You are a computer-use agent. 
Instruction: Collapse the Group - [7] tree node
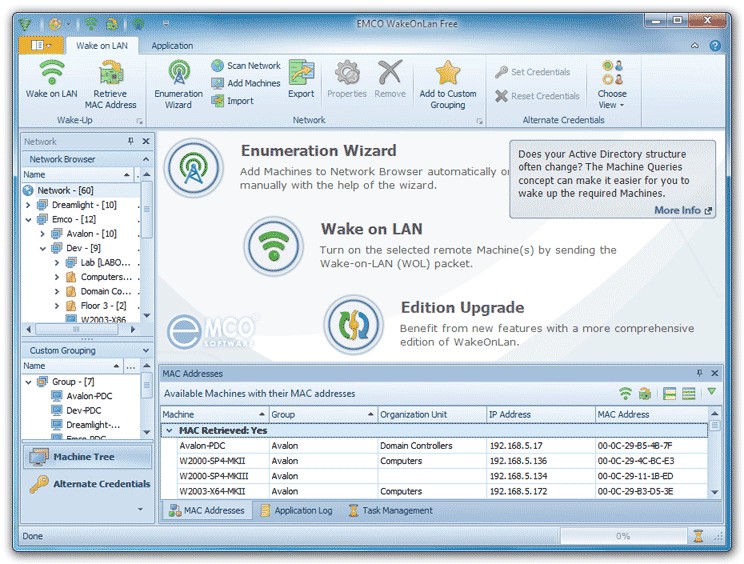[x=28, y=382]
